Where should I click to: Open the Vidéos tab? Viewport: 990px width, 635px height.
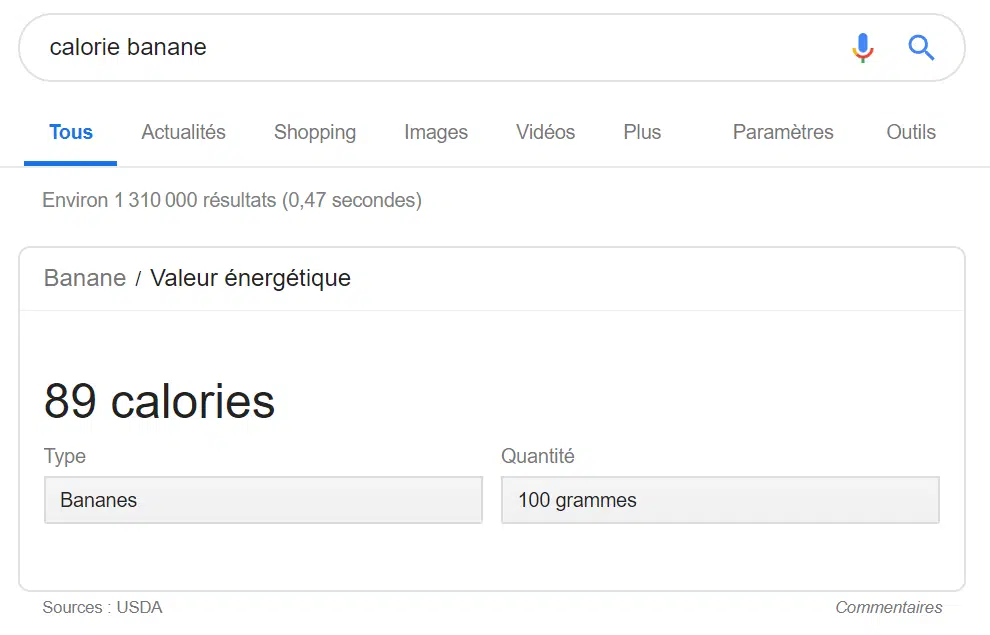(x=545, y=132)
